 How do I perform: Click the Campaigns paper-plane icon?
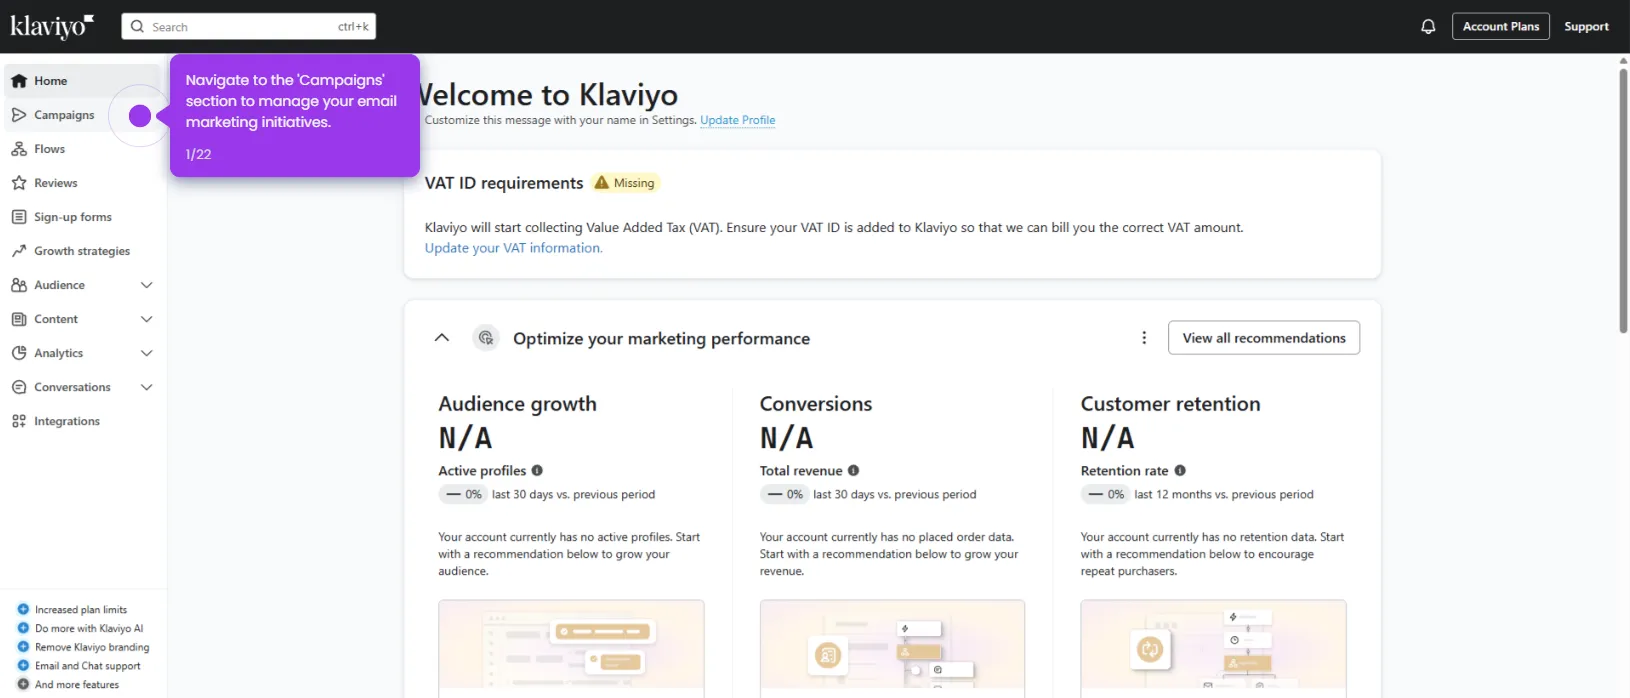coord(19,115)
